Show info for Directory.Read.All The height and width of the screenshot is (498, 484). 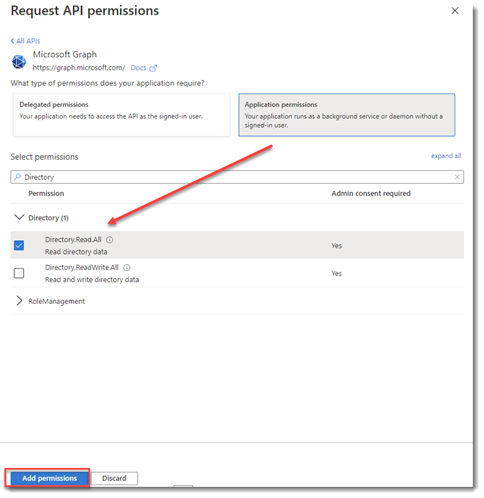coord(109,240)
